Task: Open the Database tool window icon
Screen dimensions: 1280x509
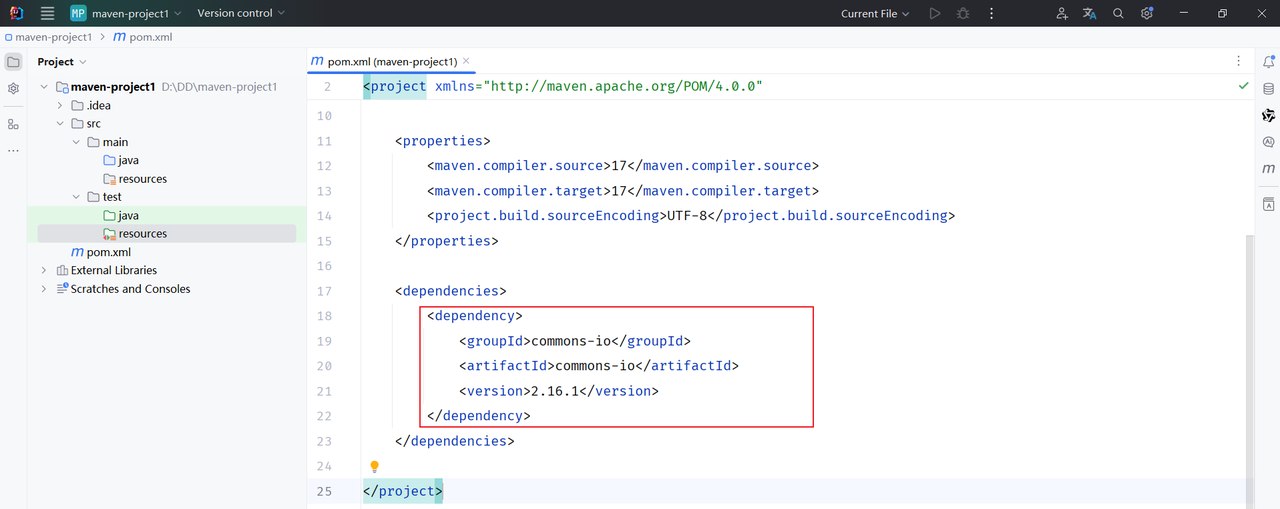Action: pyautogui.click(x=1268, y=89)
